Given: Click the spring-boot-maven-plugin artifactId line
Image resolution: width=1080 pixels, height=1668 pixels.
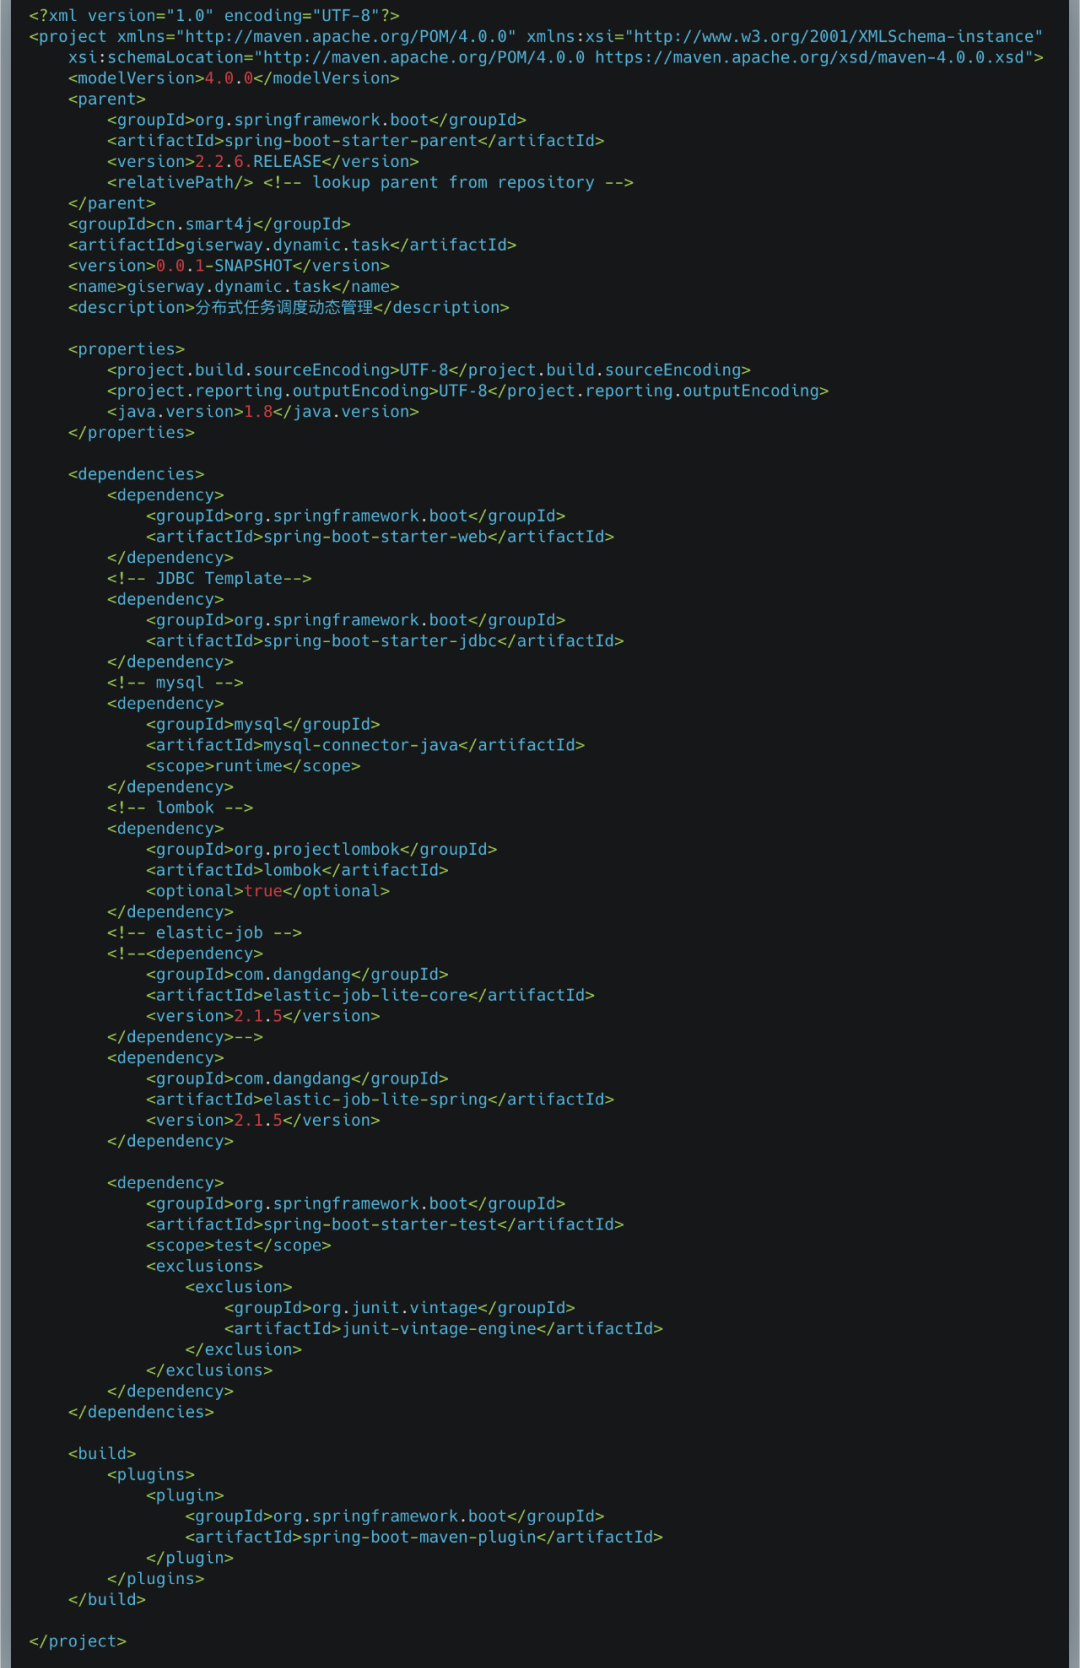Looking at the screenshot, I should [x=424, y=1537].
